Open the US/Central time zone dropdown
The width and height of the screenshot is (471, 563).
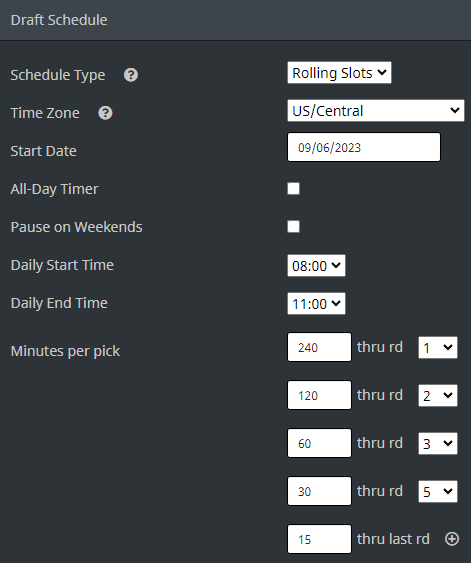[x=376, y=111]
